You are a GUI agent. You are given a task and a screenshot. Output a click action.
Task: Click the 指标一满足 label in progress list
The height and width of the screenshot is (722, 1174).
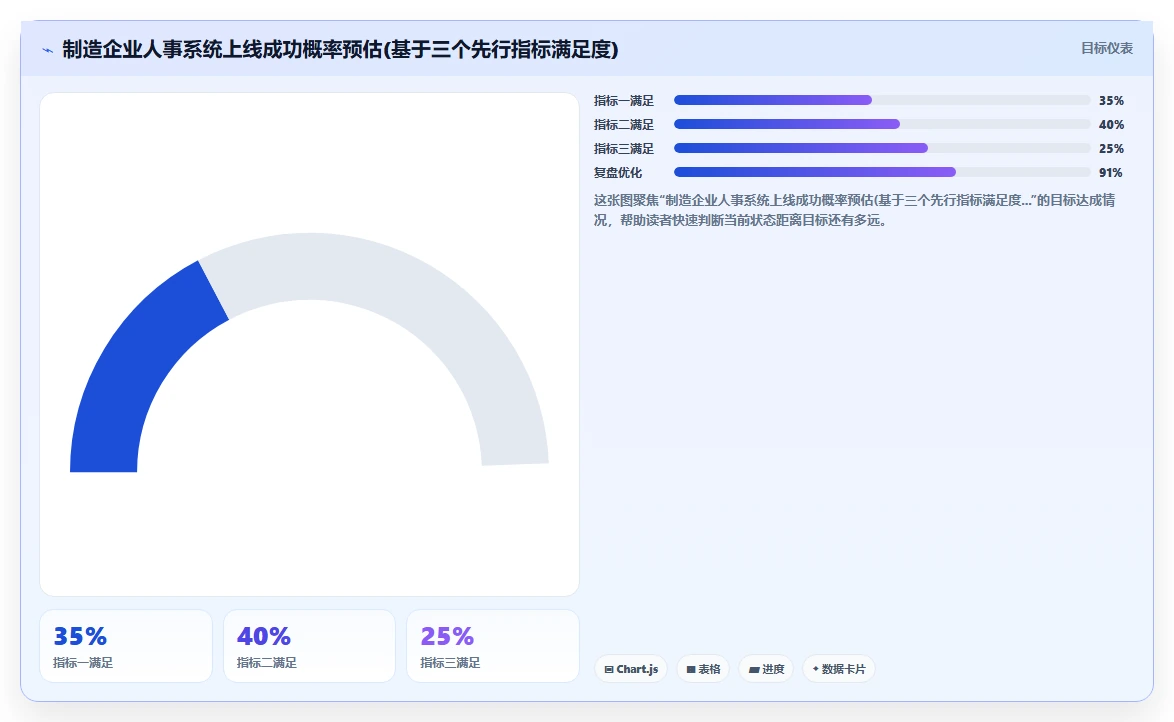[624, 100]
